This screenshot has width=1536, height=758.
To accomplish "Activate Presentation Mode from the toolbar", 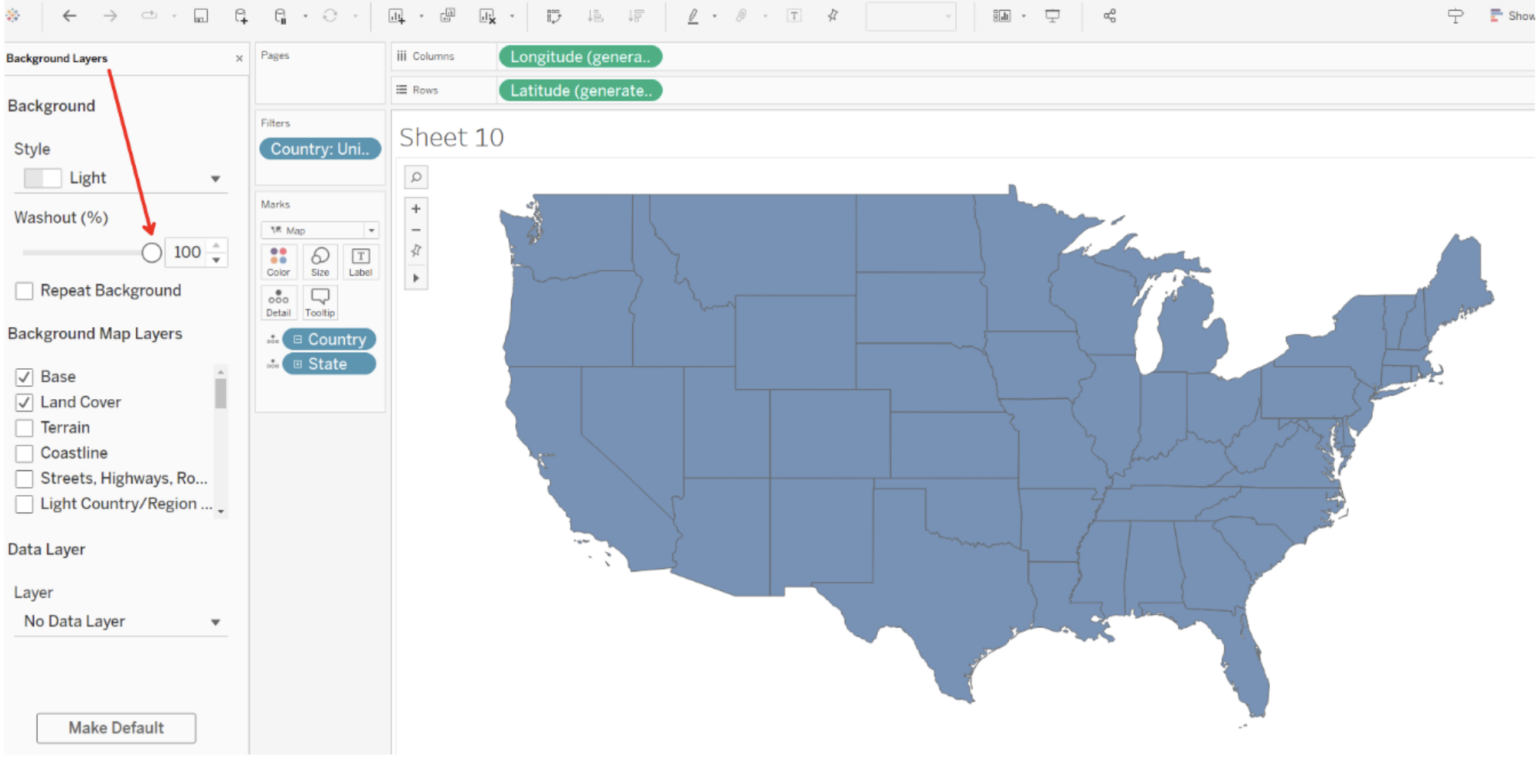I will [x=1053, y=16].
